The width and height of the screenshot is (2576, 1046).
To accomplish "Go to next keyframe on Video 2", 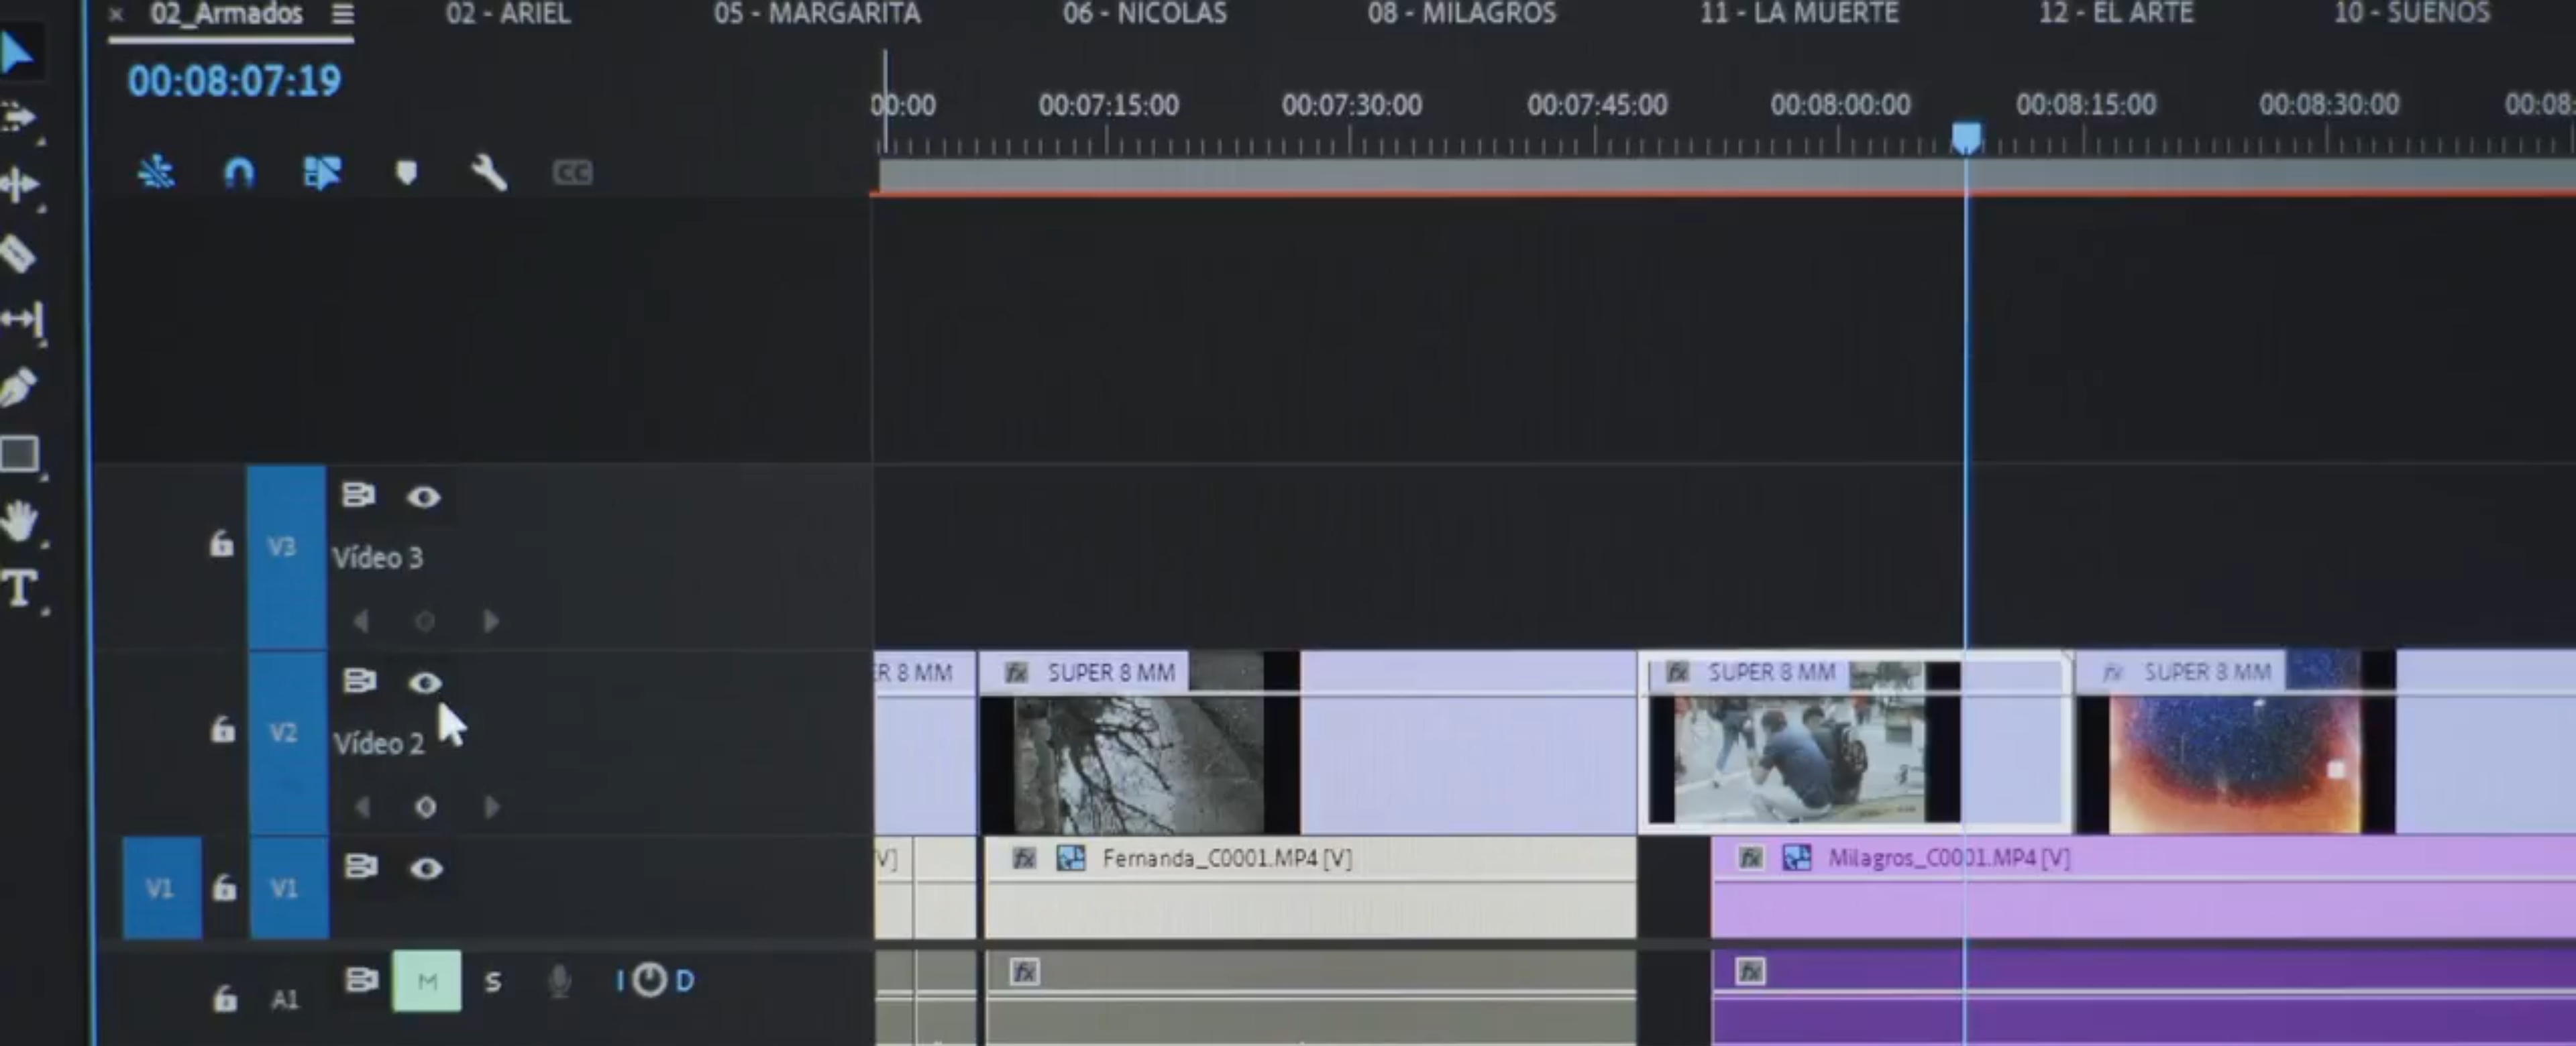I will (491, 807).
